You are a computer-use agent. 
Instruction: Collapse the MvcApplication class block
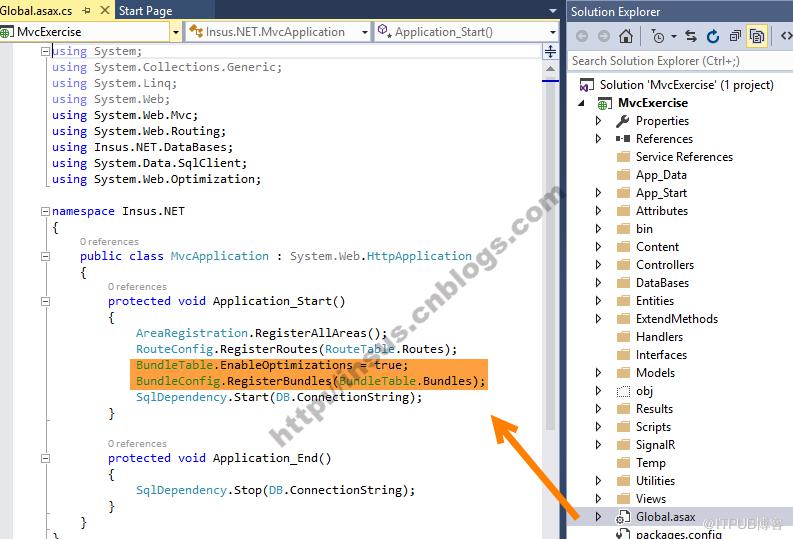(45, 256)
